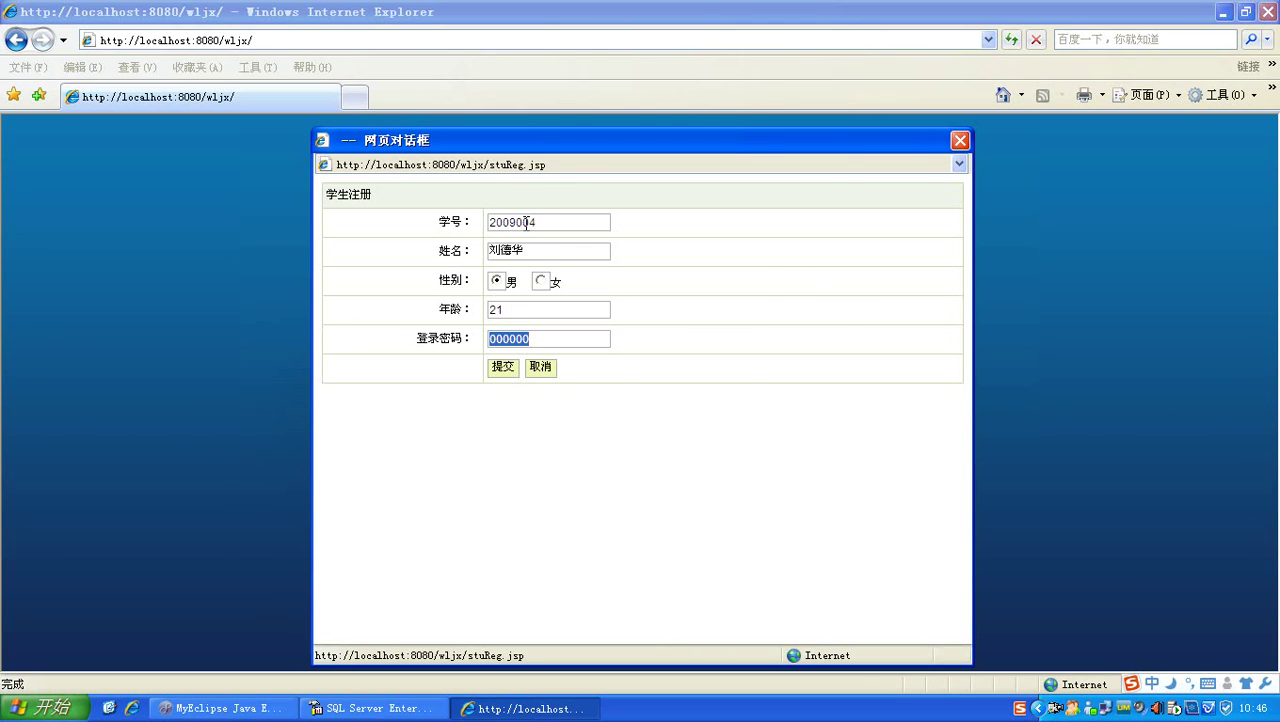Image resolution: width=1280 pixels, height=722 pixels.
Task: Open the print icon dropdown arrow
Action: (x=1102, y=95)
